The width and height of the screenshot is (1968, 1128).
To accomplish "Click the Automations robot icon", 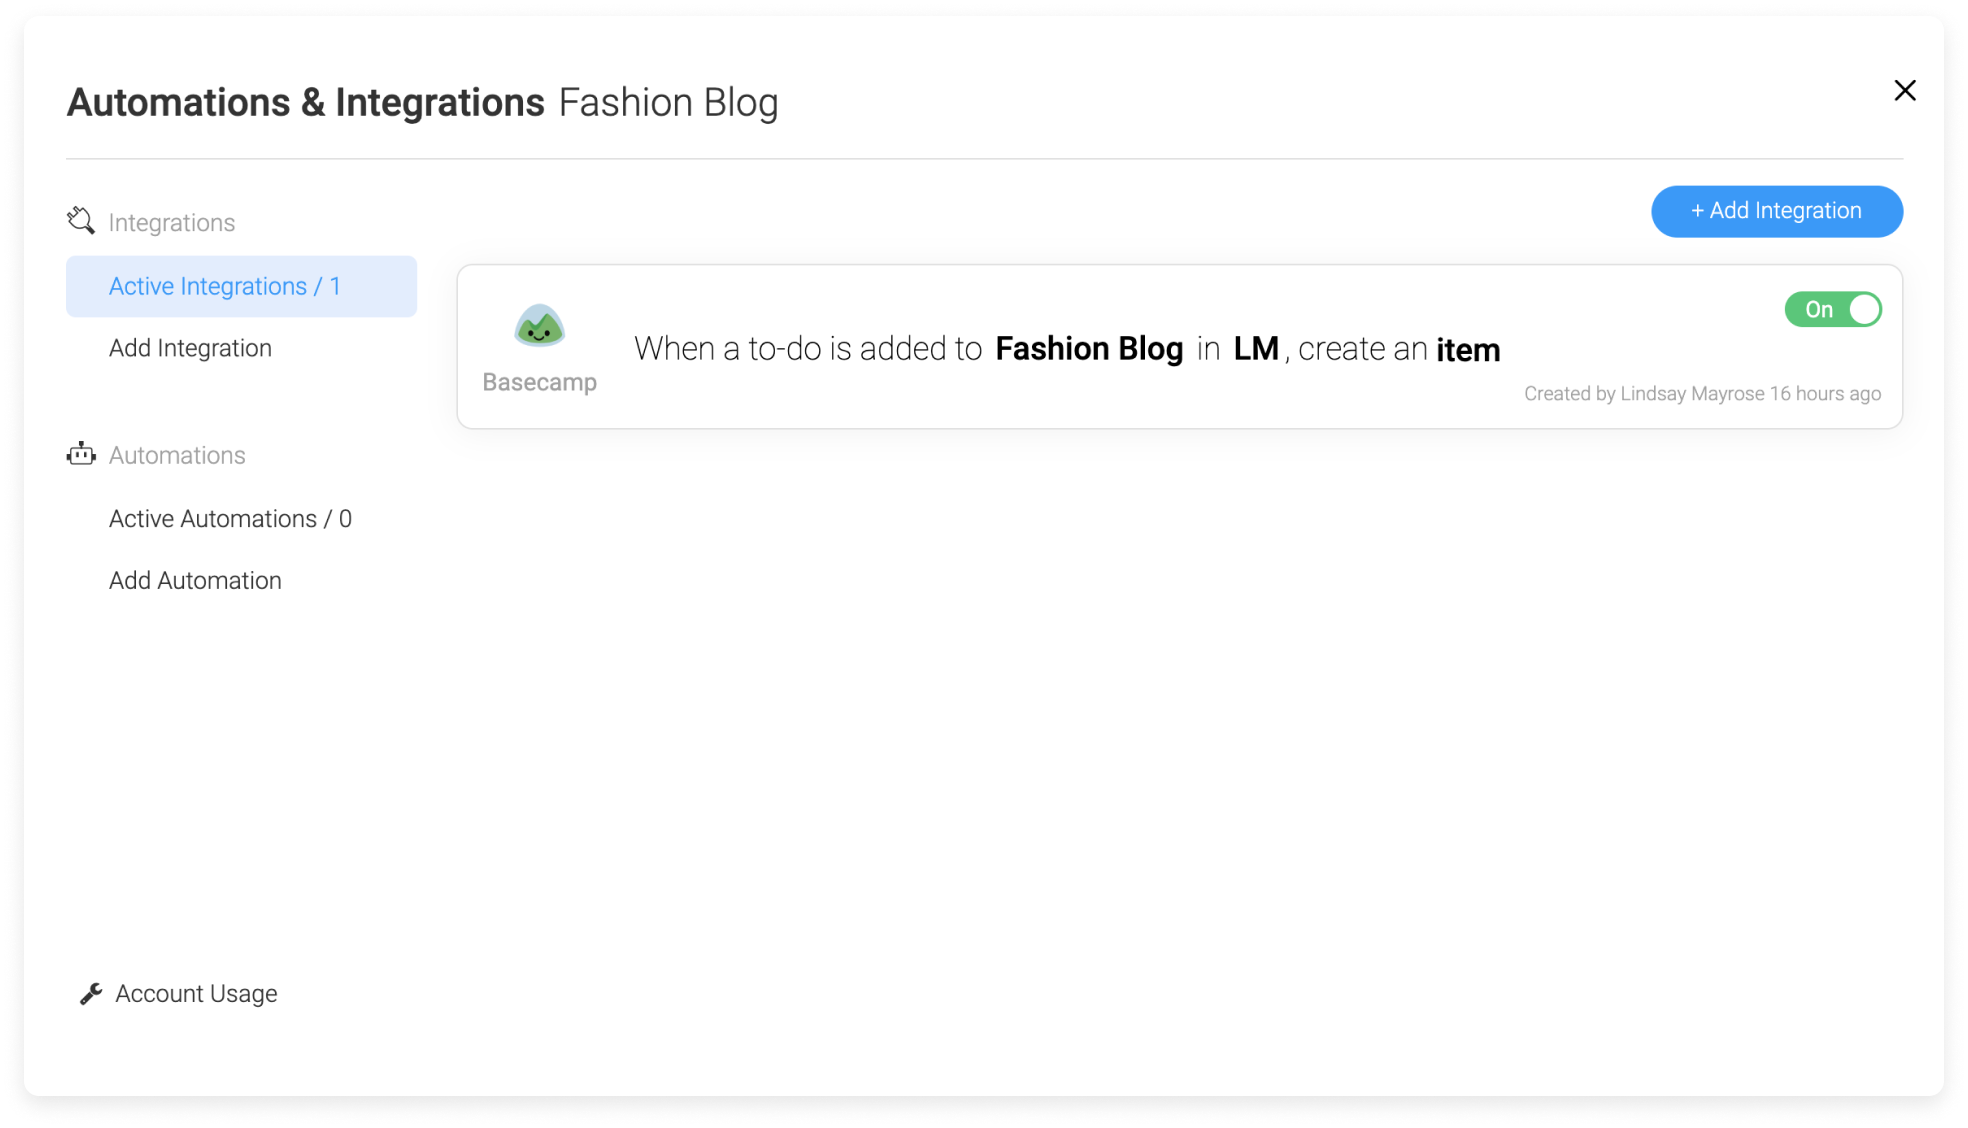I will point(81,455).
